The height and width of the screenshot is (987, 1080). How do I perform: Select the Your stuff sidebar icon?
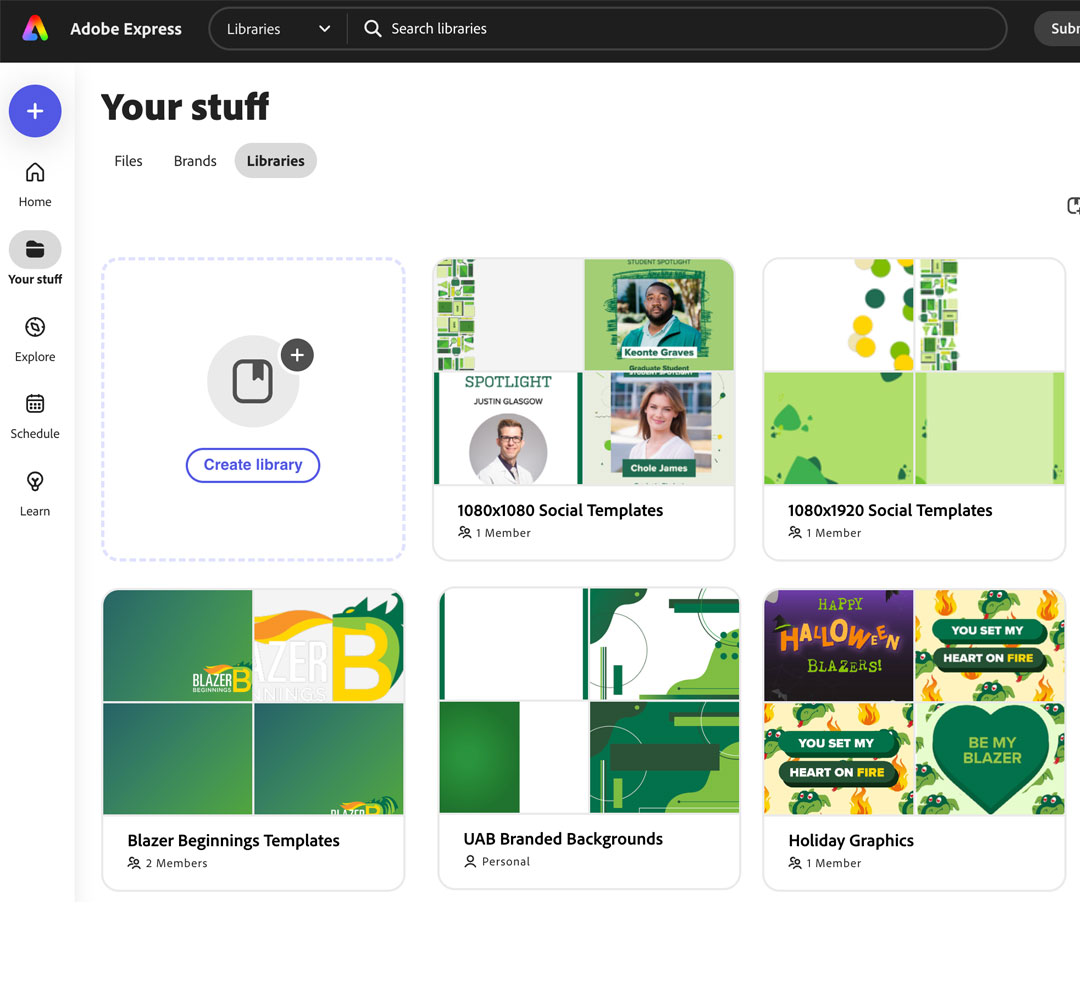point(35,252)
